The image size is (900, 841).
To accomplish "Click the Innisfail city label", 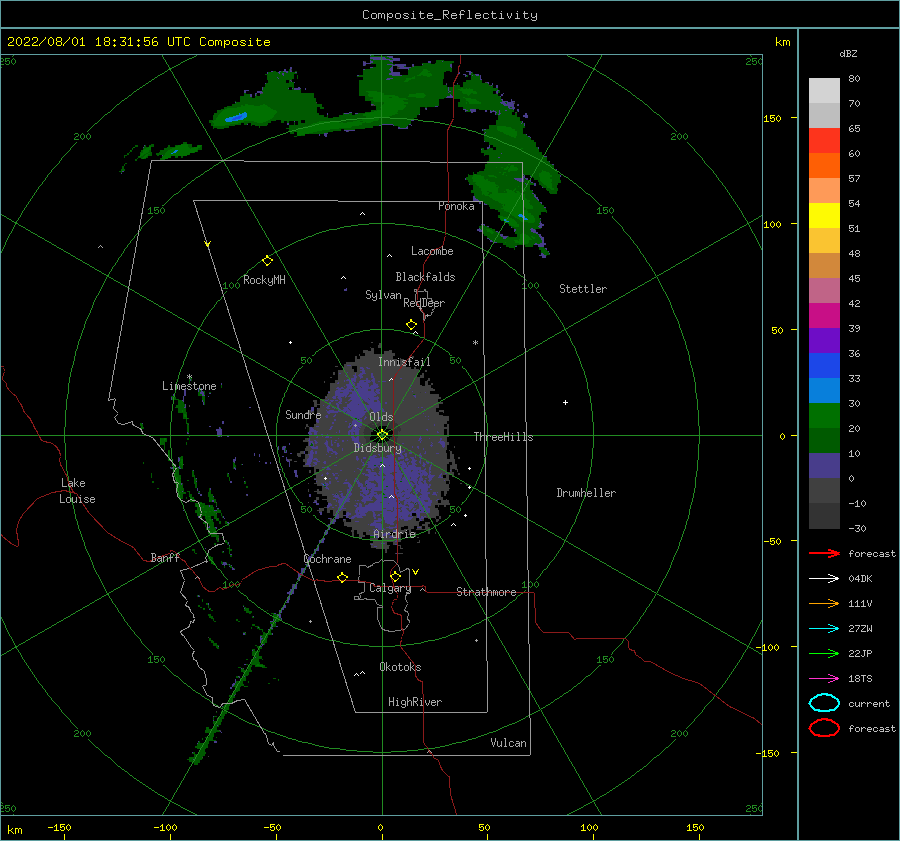I will point(404,362).
